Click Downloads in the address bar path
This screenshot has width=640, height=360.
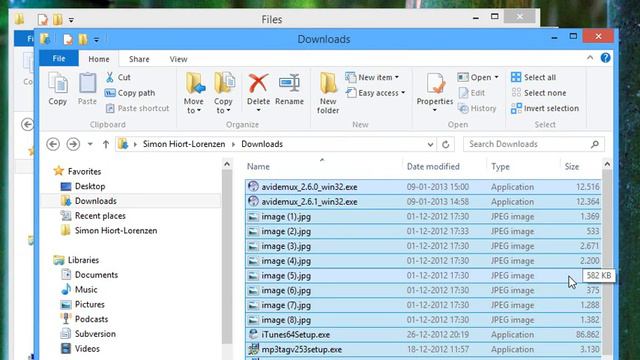coord(262,144)
